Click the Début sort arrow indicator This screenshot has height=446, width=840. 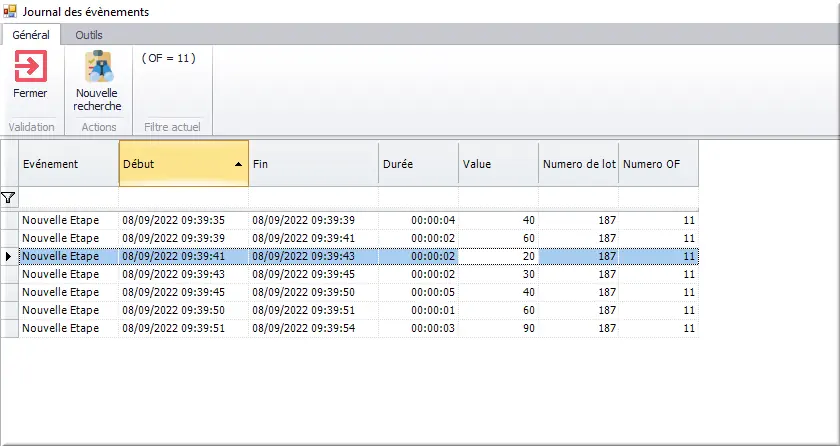coord(239,164)
